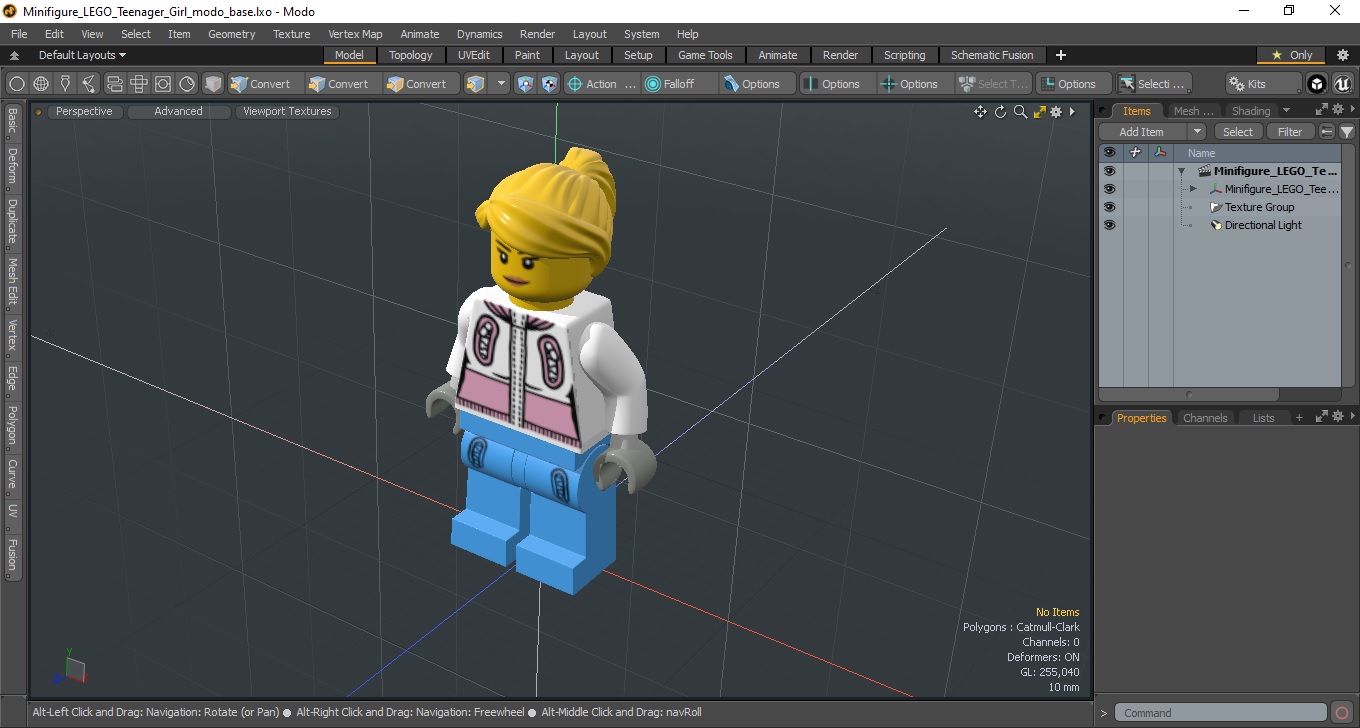The image size is (1360, 728).
Task: Open the Kits menu
Action: point(1264,84)
